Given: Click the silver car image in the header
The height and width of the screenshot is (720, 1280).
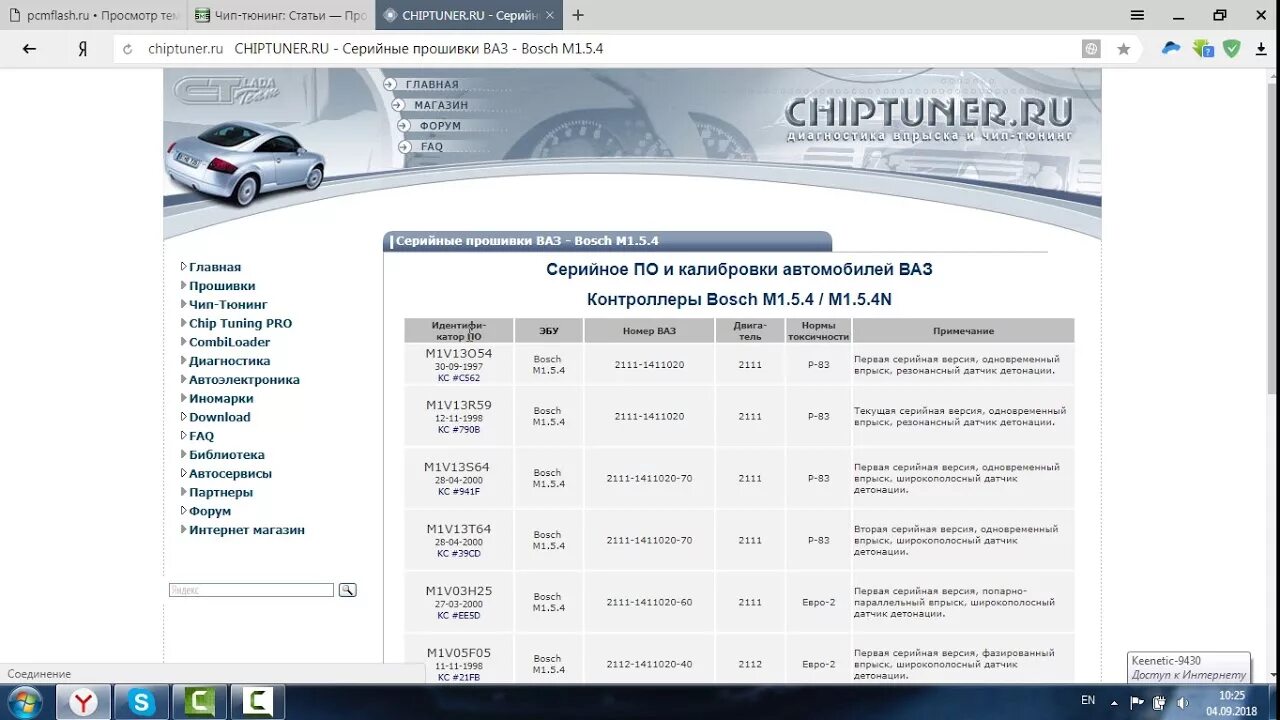Looking at the screenshot, I should 245,162.
